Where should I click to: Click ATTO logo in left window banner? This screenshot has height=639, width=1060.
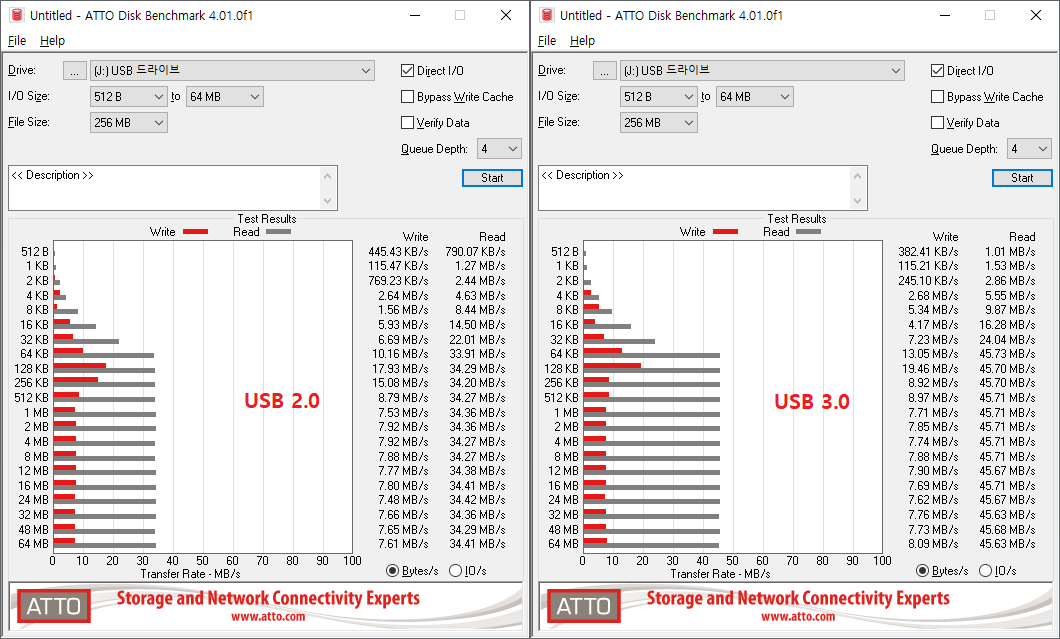tap(53, 606)
